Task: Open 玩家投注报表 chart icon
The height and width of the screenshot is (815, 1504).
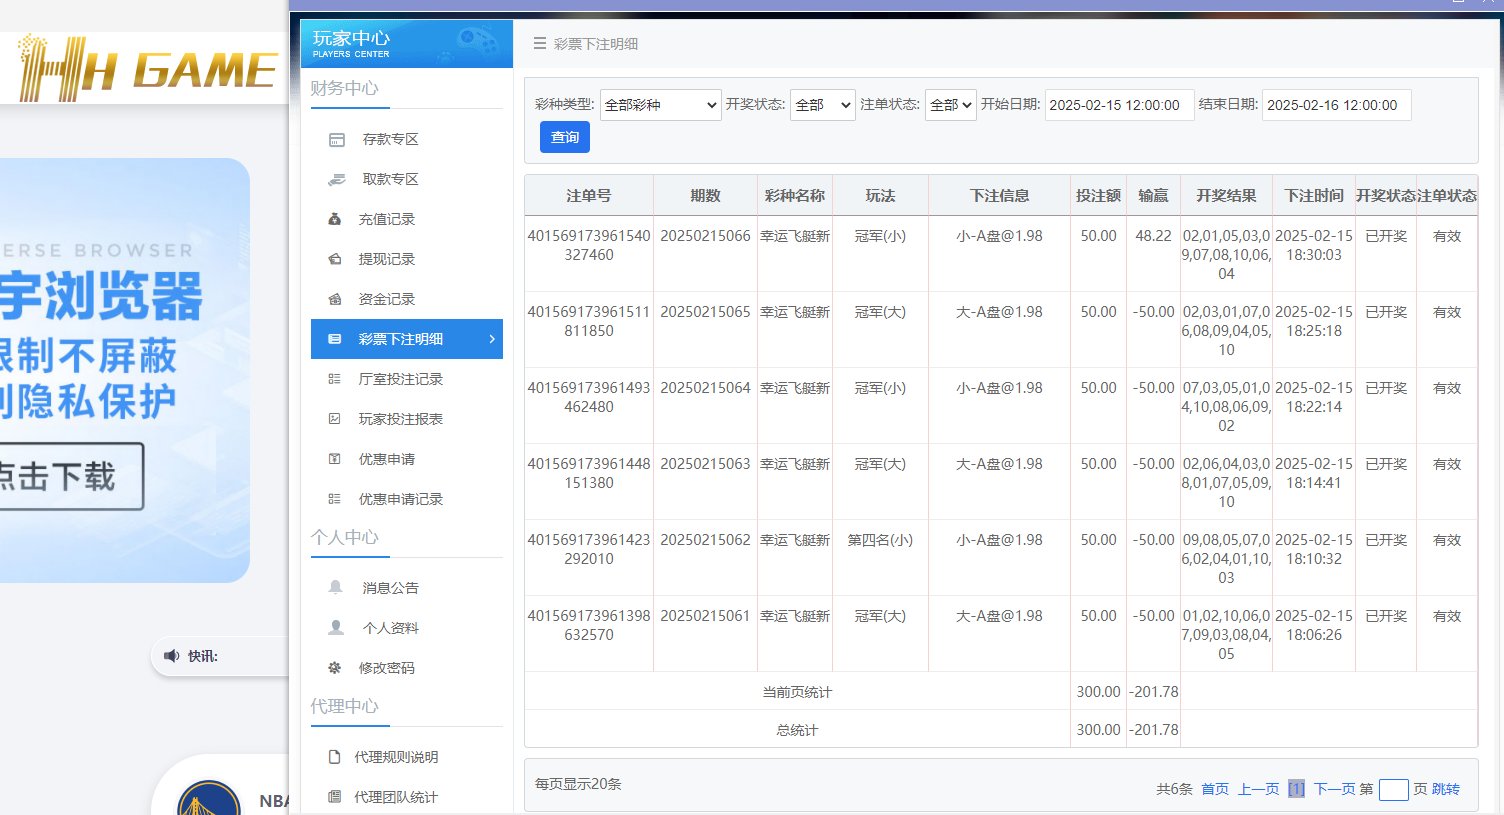Action: tap(337, 419)
